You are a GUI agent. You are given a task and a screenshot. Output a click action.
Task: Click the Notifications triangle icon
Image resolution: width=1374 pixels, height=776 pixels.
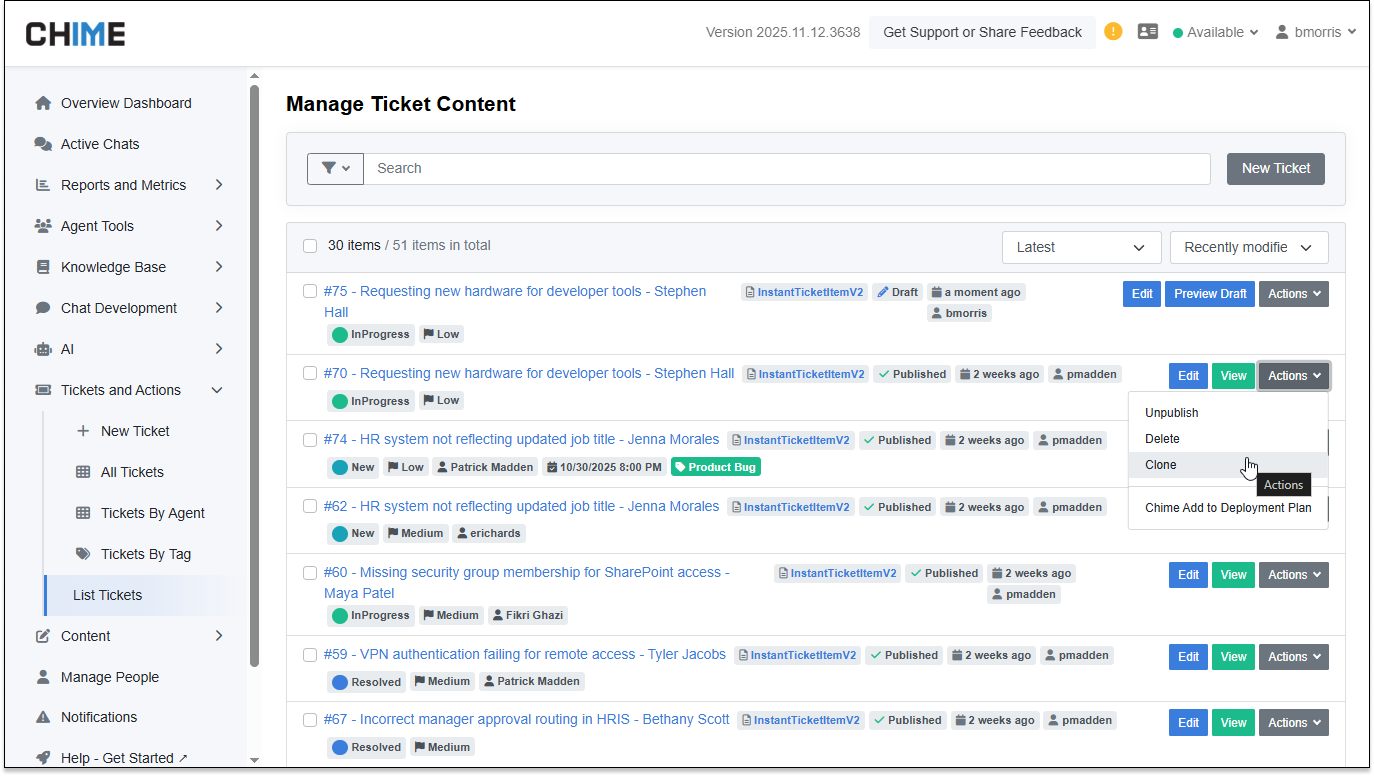pyautogui.click(x=43, y=717)
